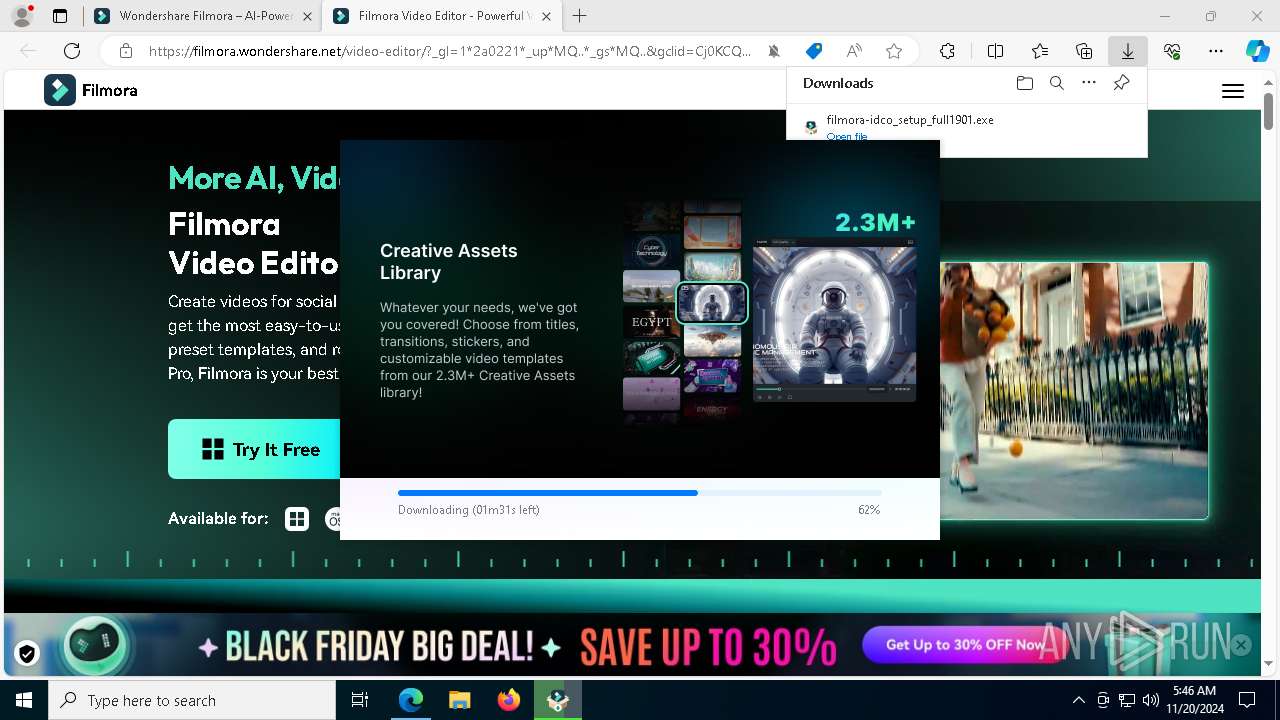View site information padlock icon
Viewport: 1280px width, 720px height.
[x=125, y=51]
